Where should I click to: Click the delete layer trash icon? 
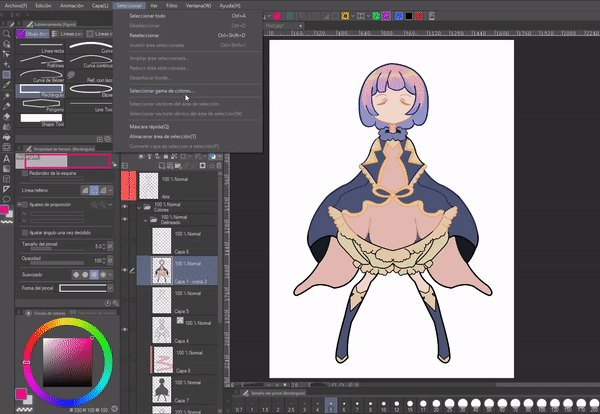pyautogui.click(x=219, y=166)
